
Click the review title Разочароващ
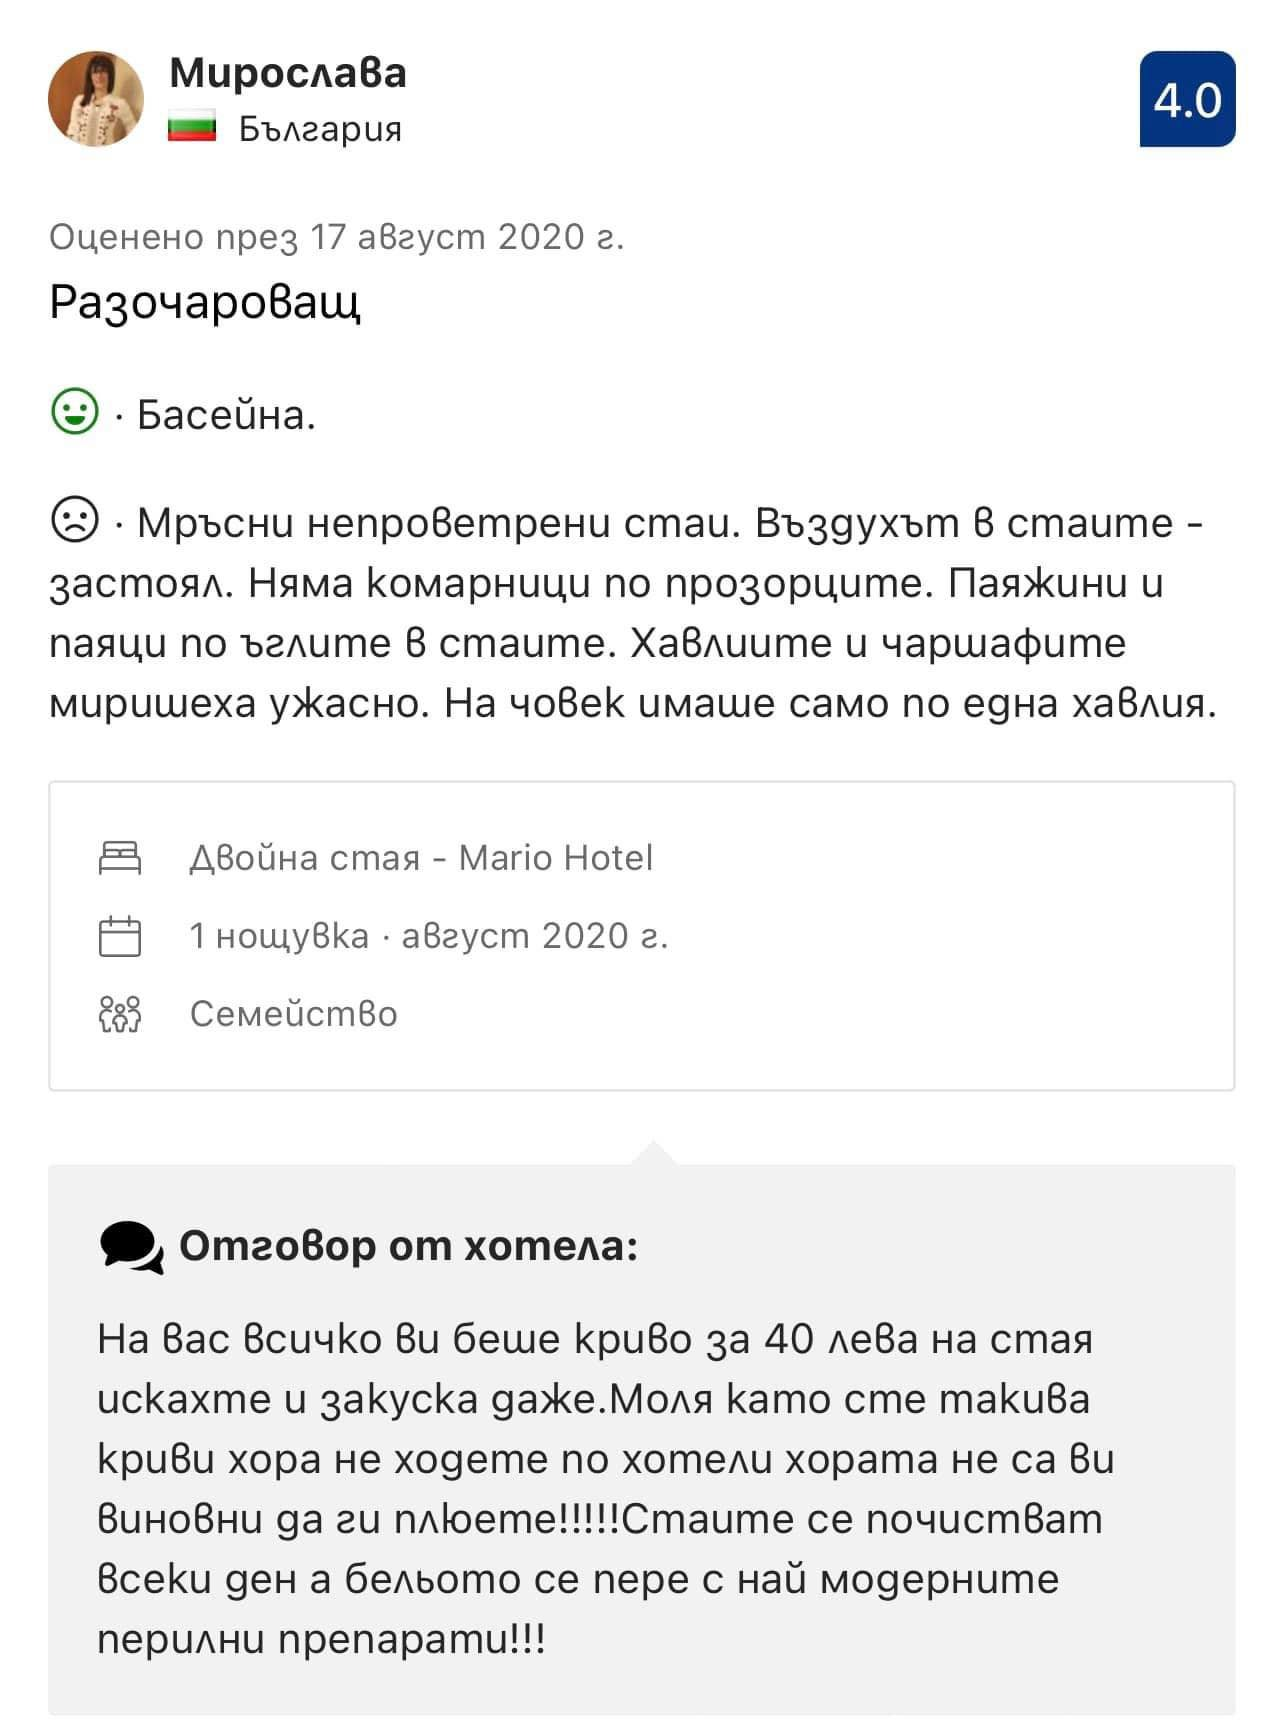point(205,302)
